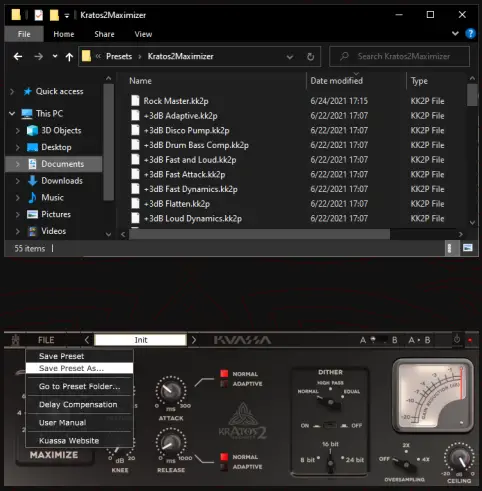Click the Properties quick access toolbar icon
This screenshot has height=491, width=482.
click(x=39, y=15)
